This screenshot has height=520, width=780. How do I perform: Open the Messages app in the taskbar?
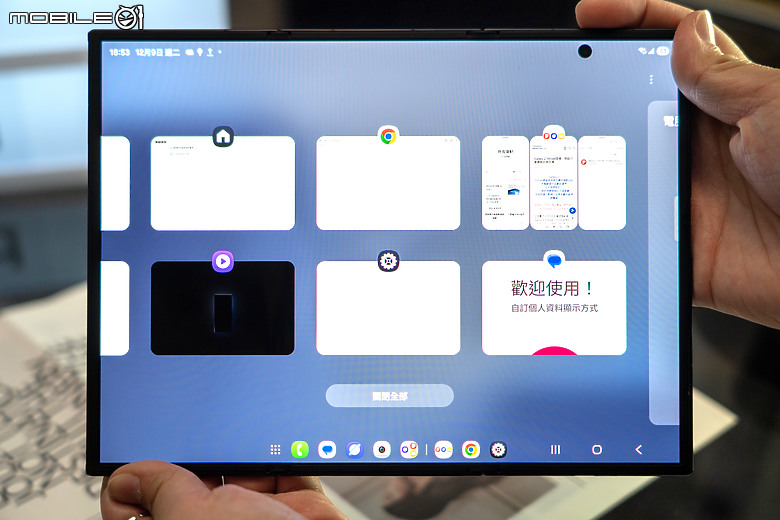(327, 450)
